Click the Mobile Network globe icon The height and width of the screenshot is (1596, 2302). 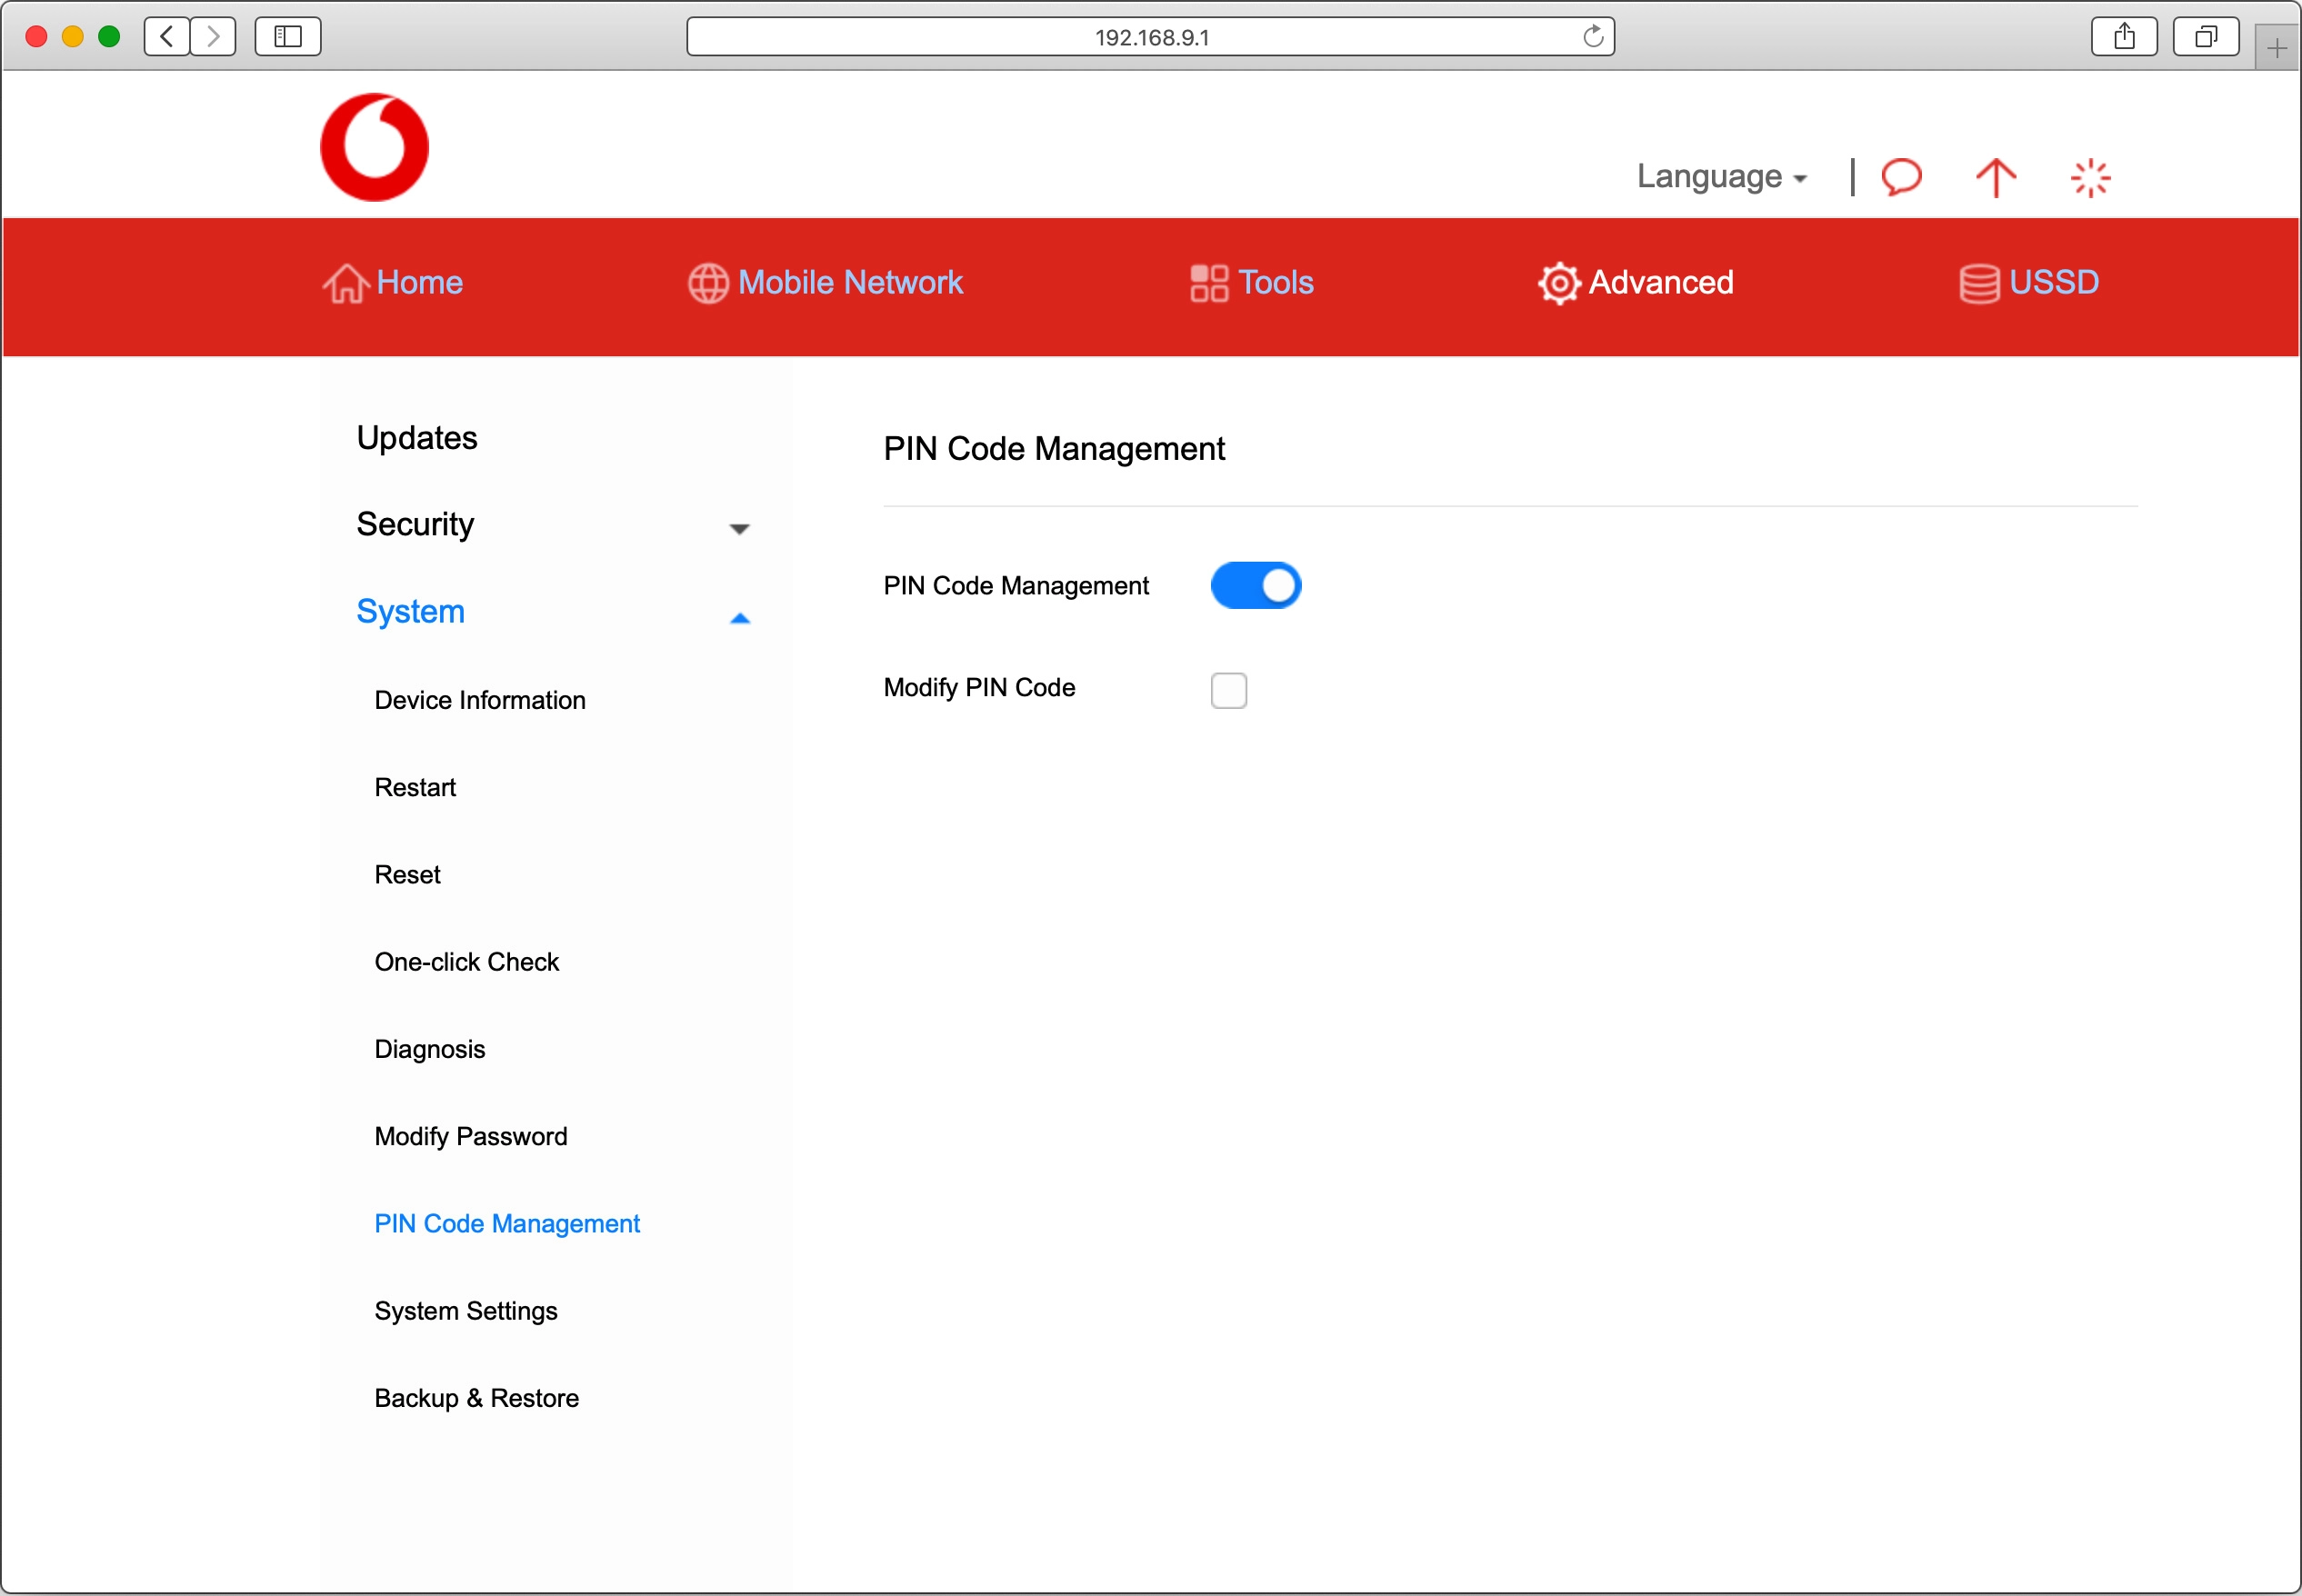(x=708, y=283)
